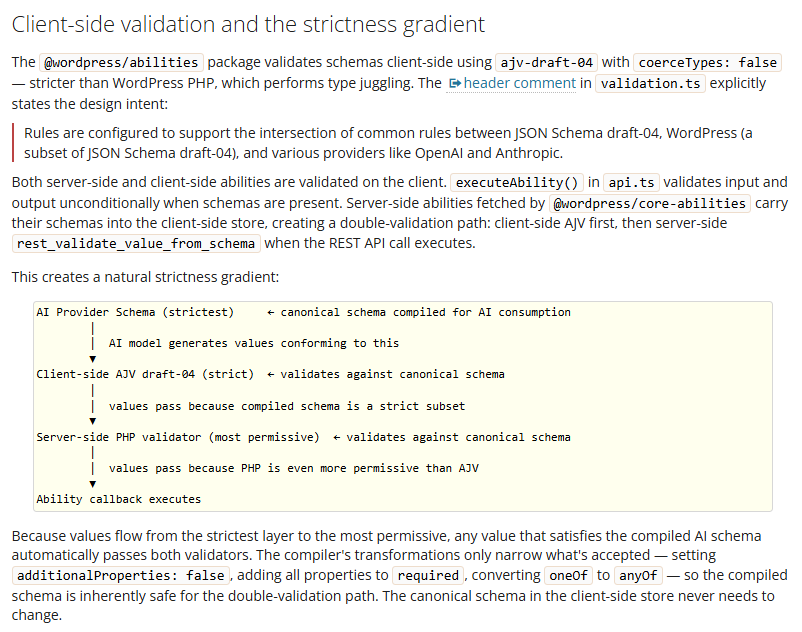
Task: Click the oneOf inline code label
Action: (x=568, y=575)
